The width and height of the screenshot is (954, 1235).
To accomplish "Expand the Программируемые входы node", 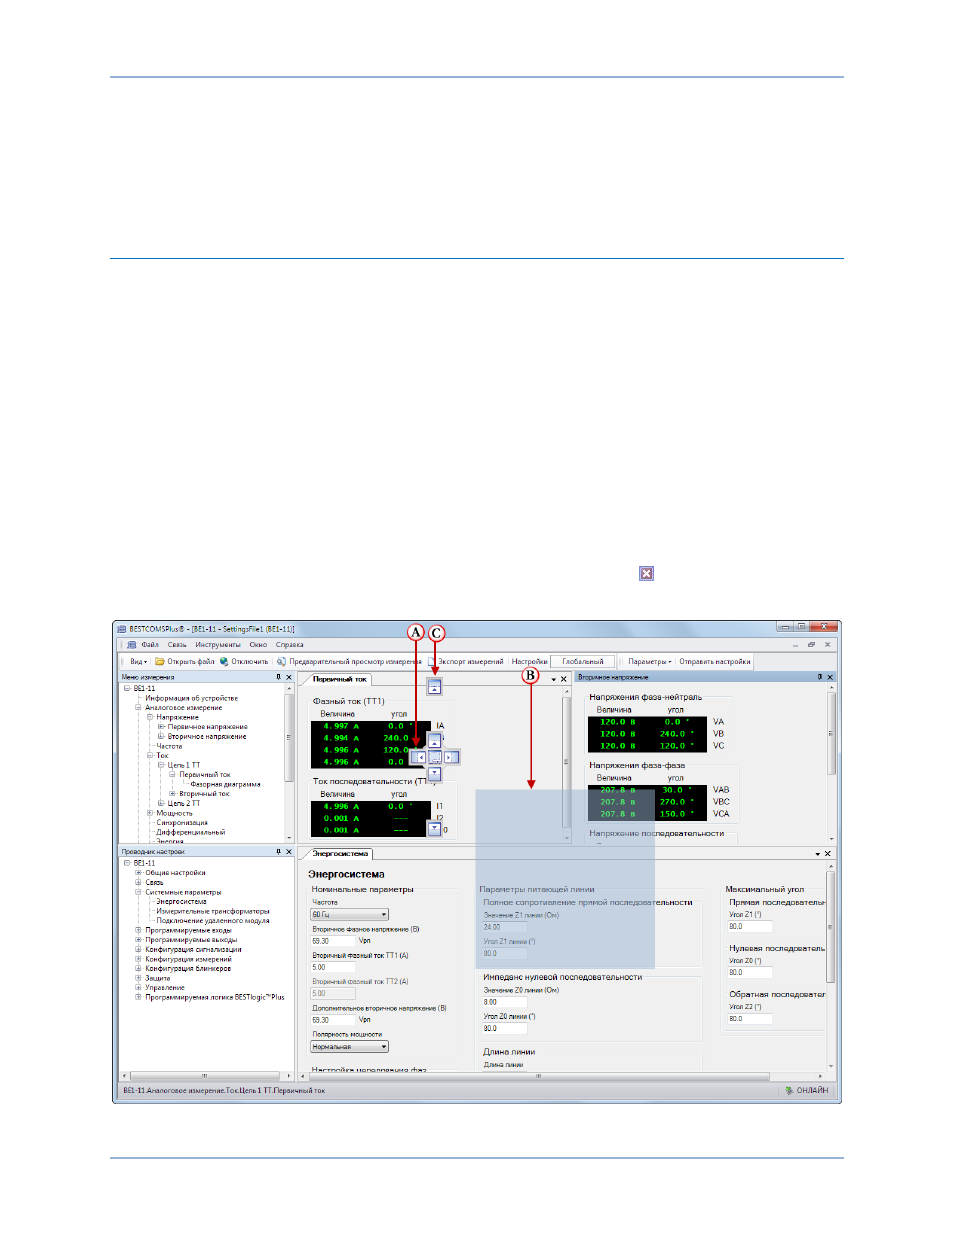I will (x=139, y=930).
